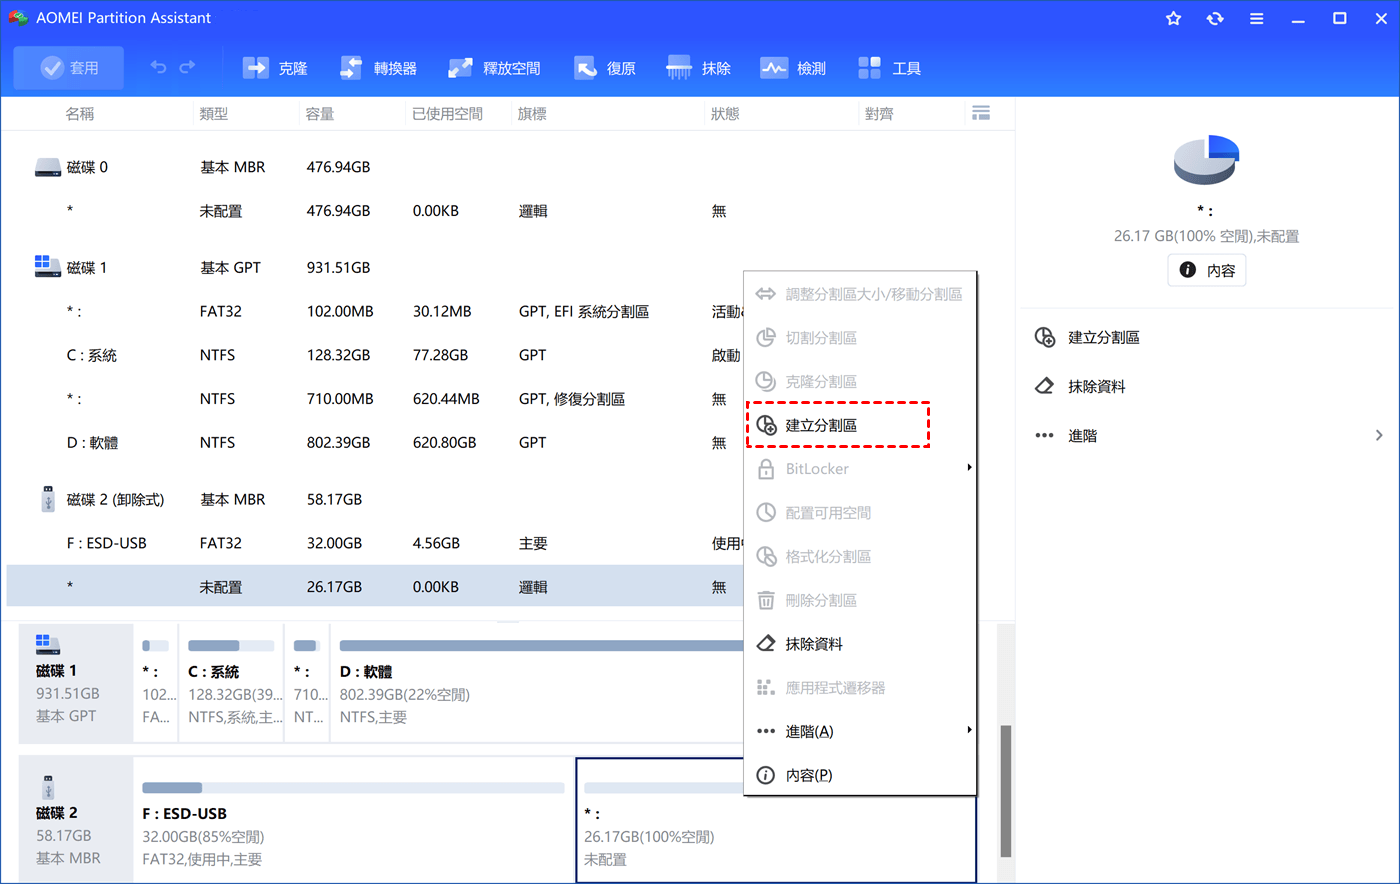Click the 套用 (Apply) button
Viewport: 1400px width, 884px height.
(x=69, y=68)
